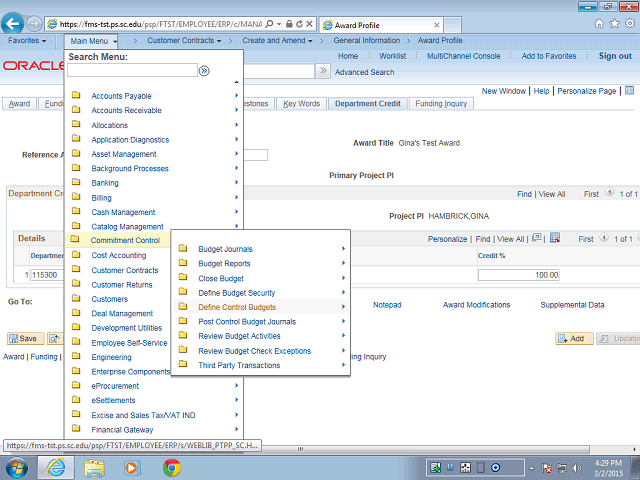Switch to the Key Words tab
The height and width of the screenshot is (480, 640).
[301, 103]
